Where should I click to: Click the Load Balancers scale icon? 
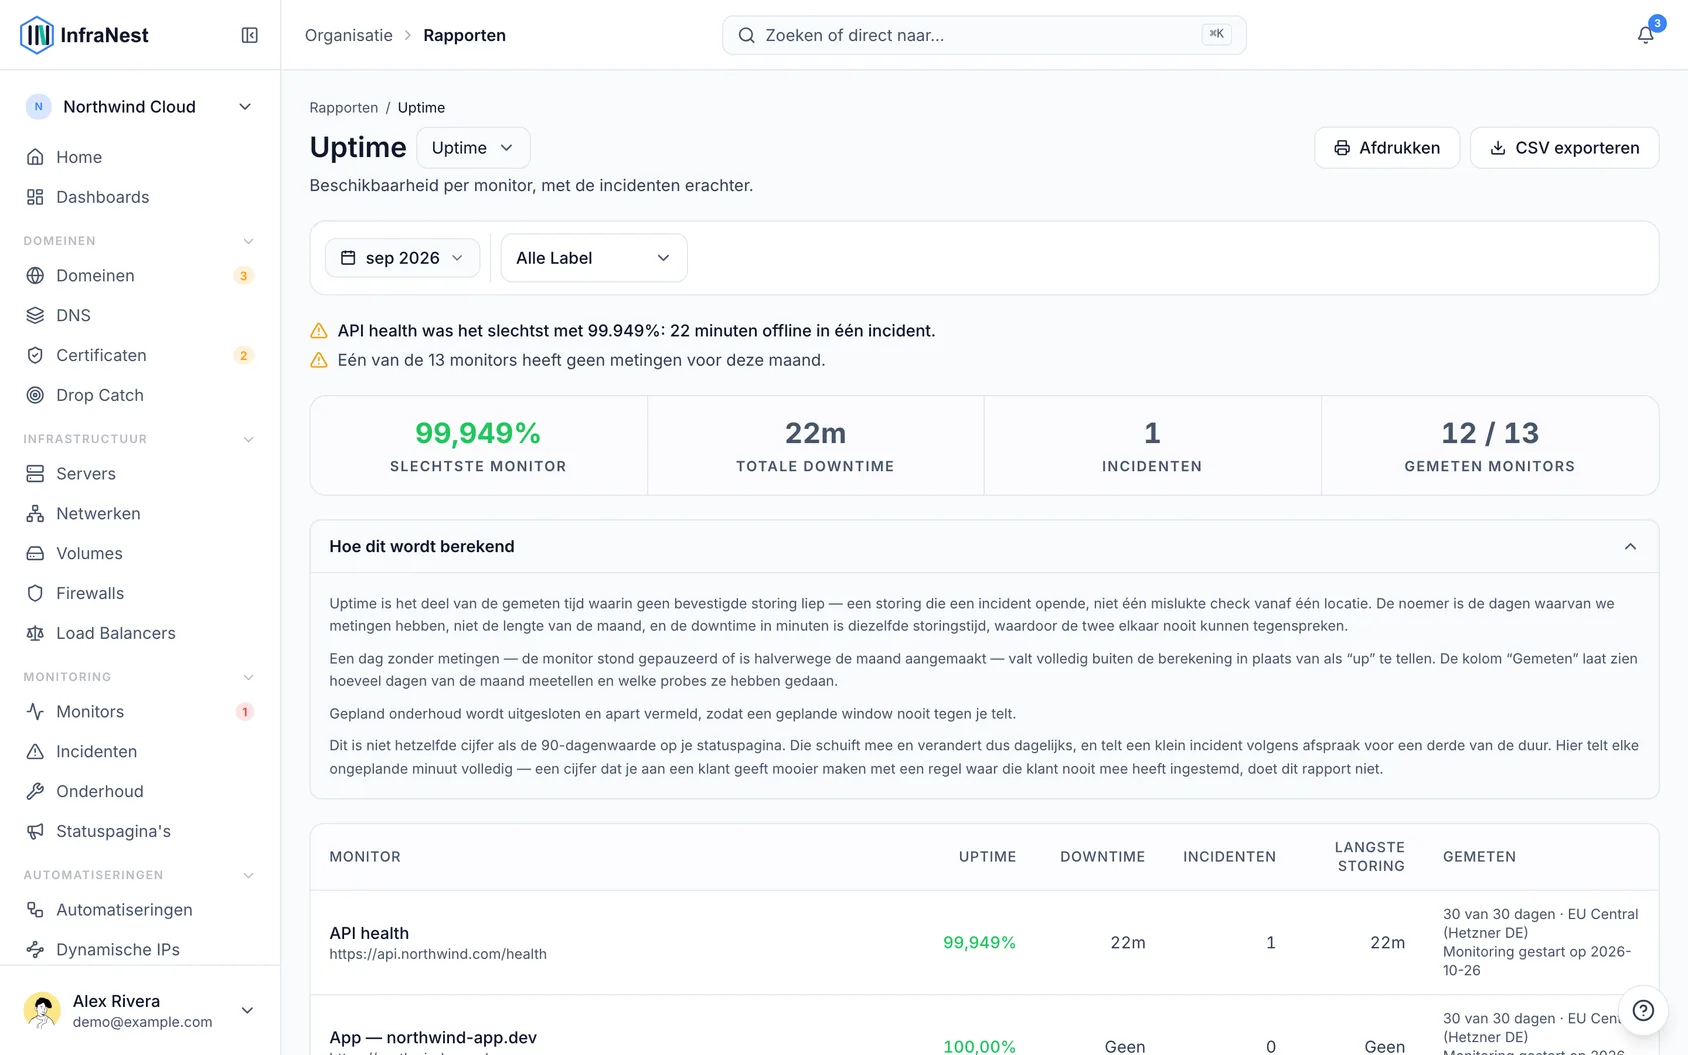point(35,633)
